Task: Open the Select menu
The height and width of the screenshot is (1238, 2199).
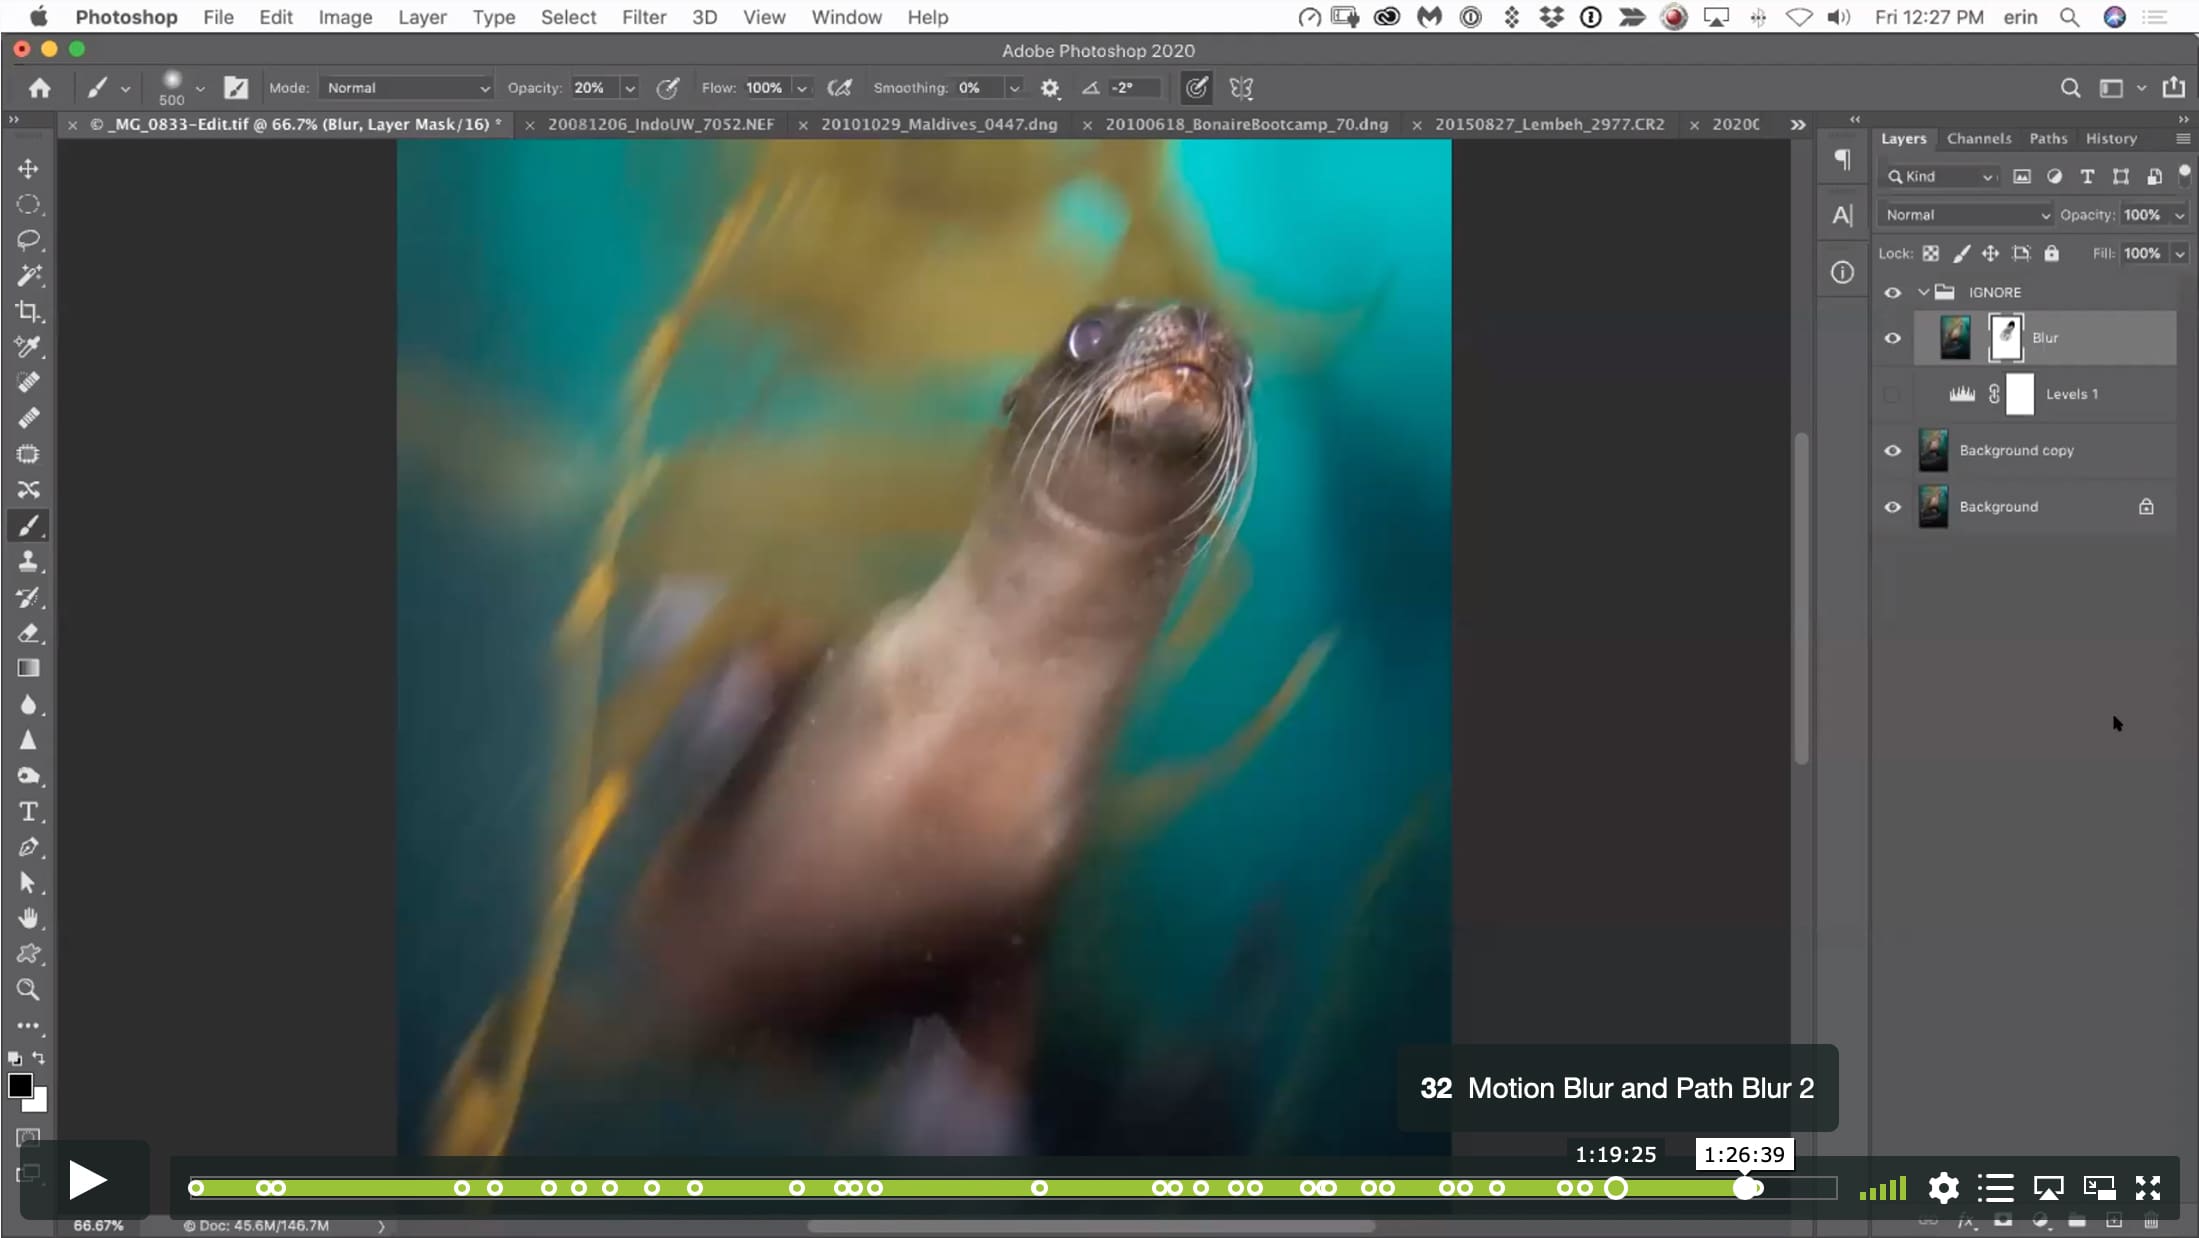Action: pyautogui.click(x=568, y=17)
